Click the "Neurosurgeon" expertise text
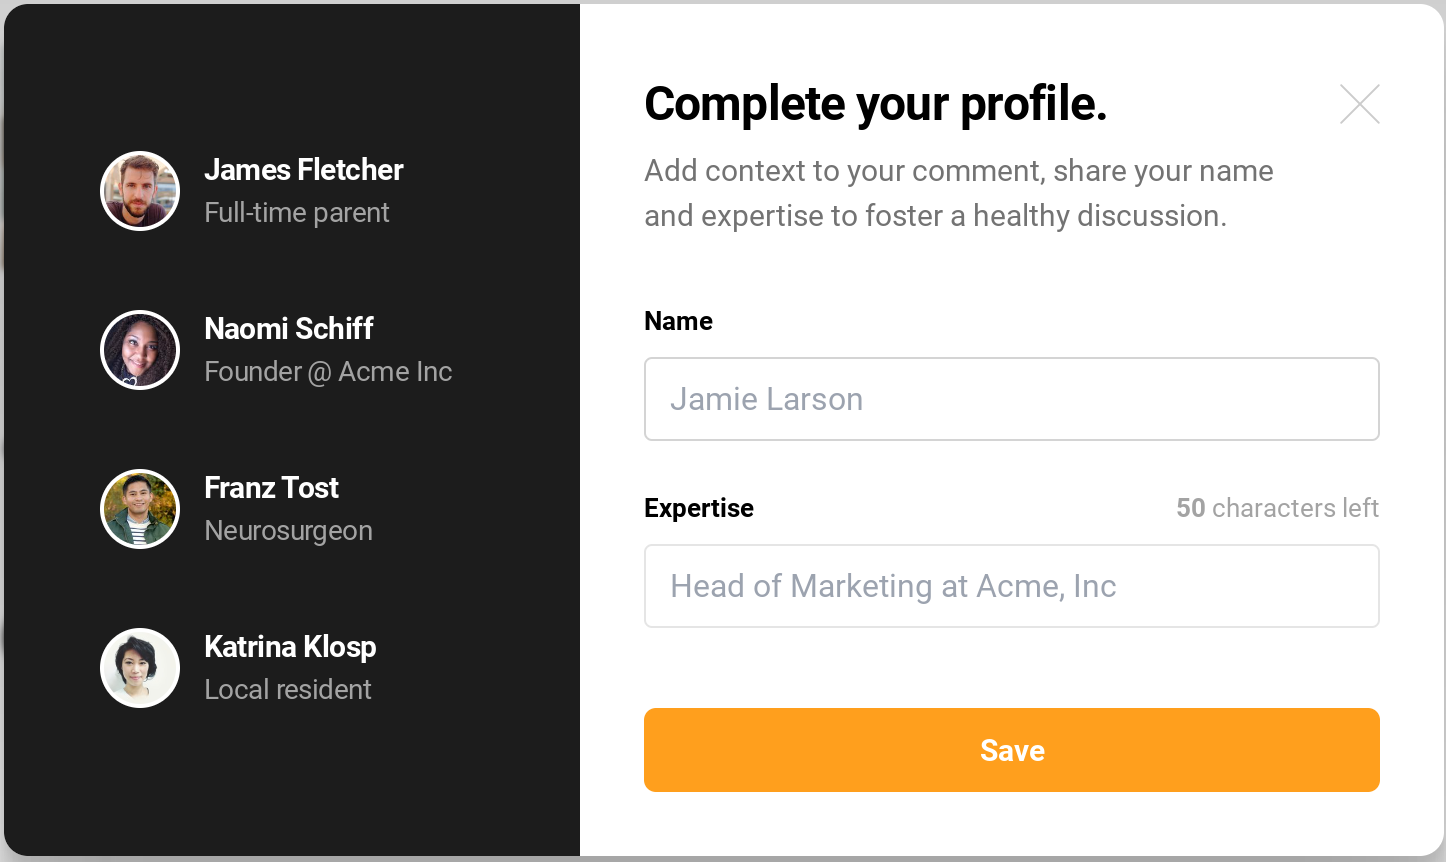 288,531
